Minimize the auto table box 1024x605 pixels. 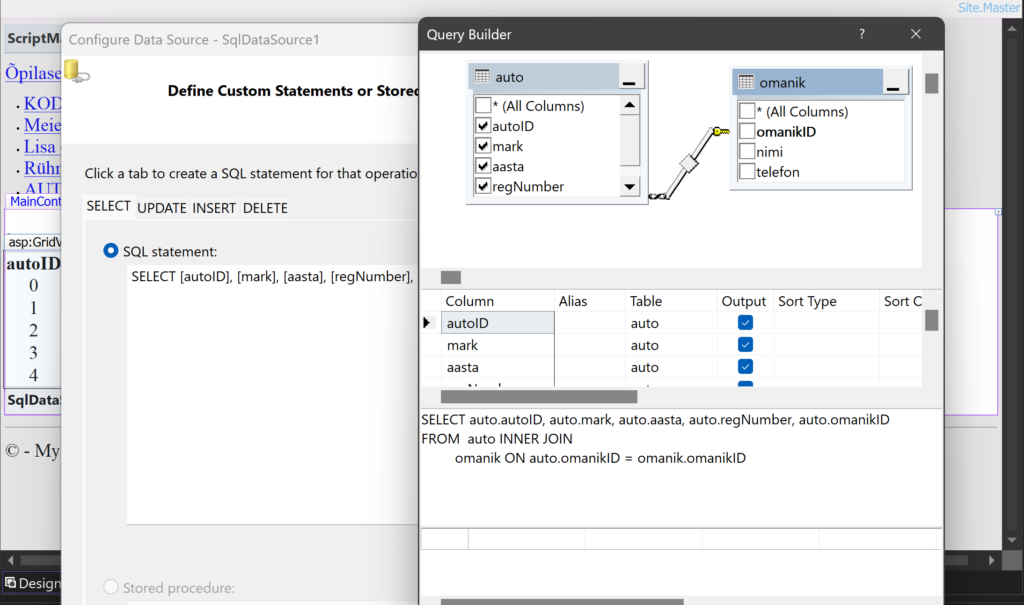(629, 77)
